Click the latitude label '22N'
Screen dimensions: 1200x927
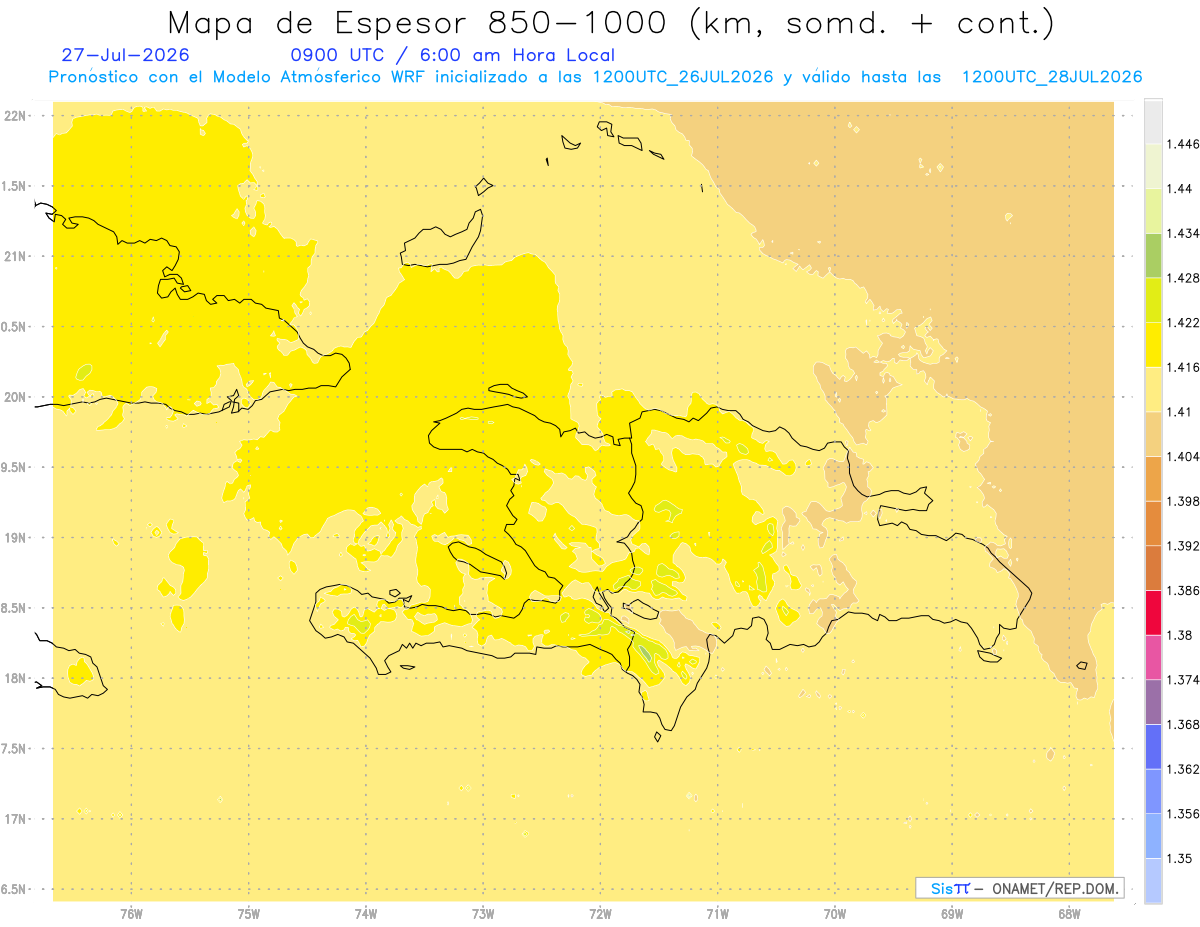(16, 116)
